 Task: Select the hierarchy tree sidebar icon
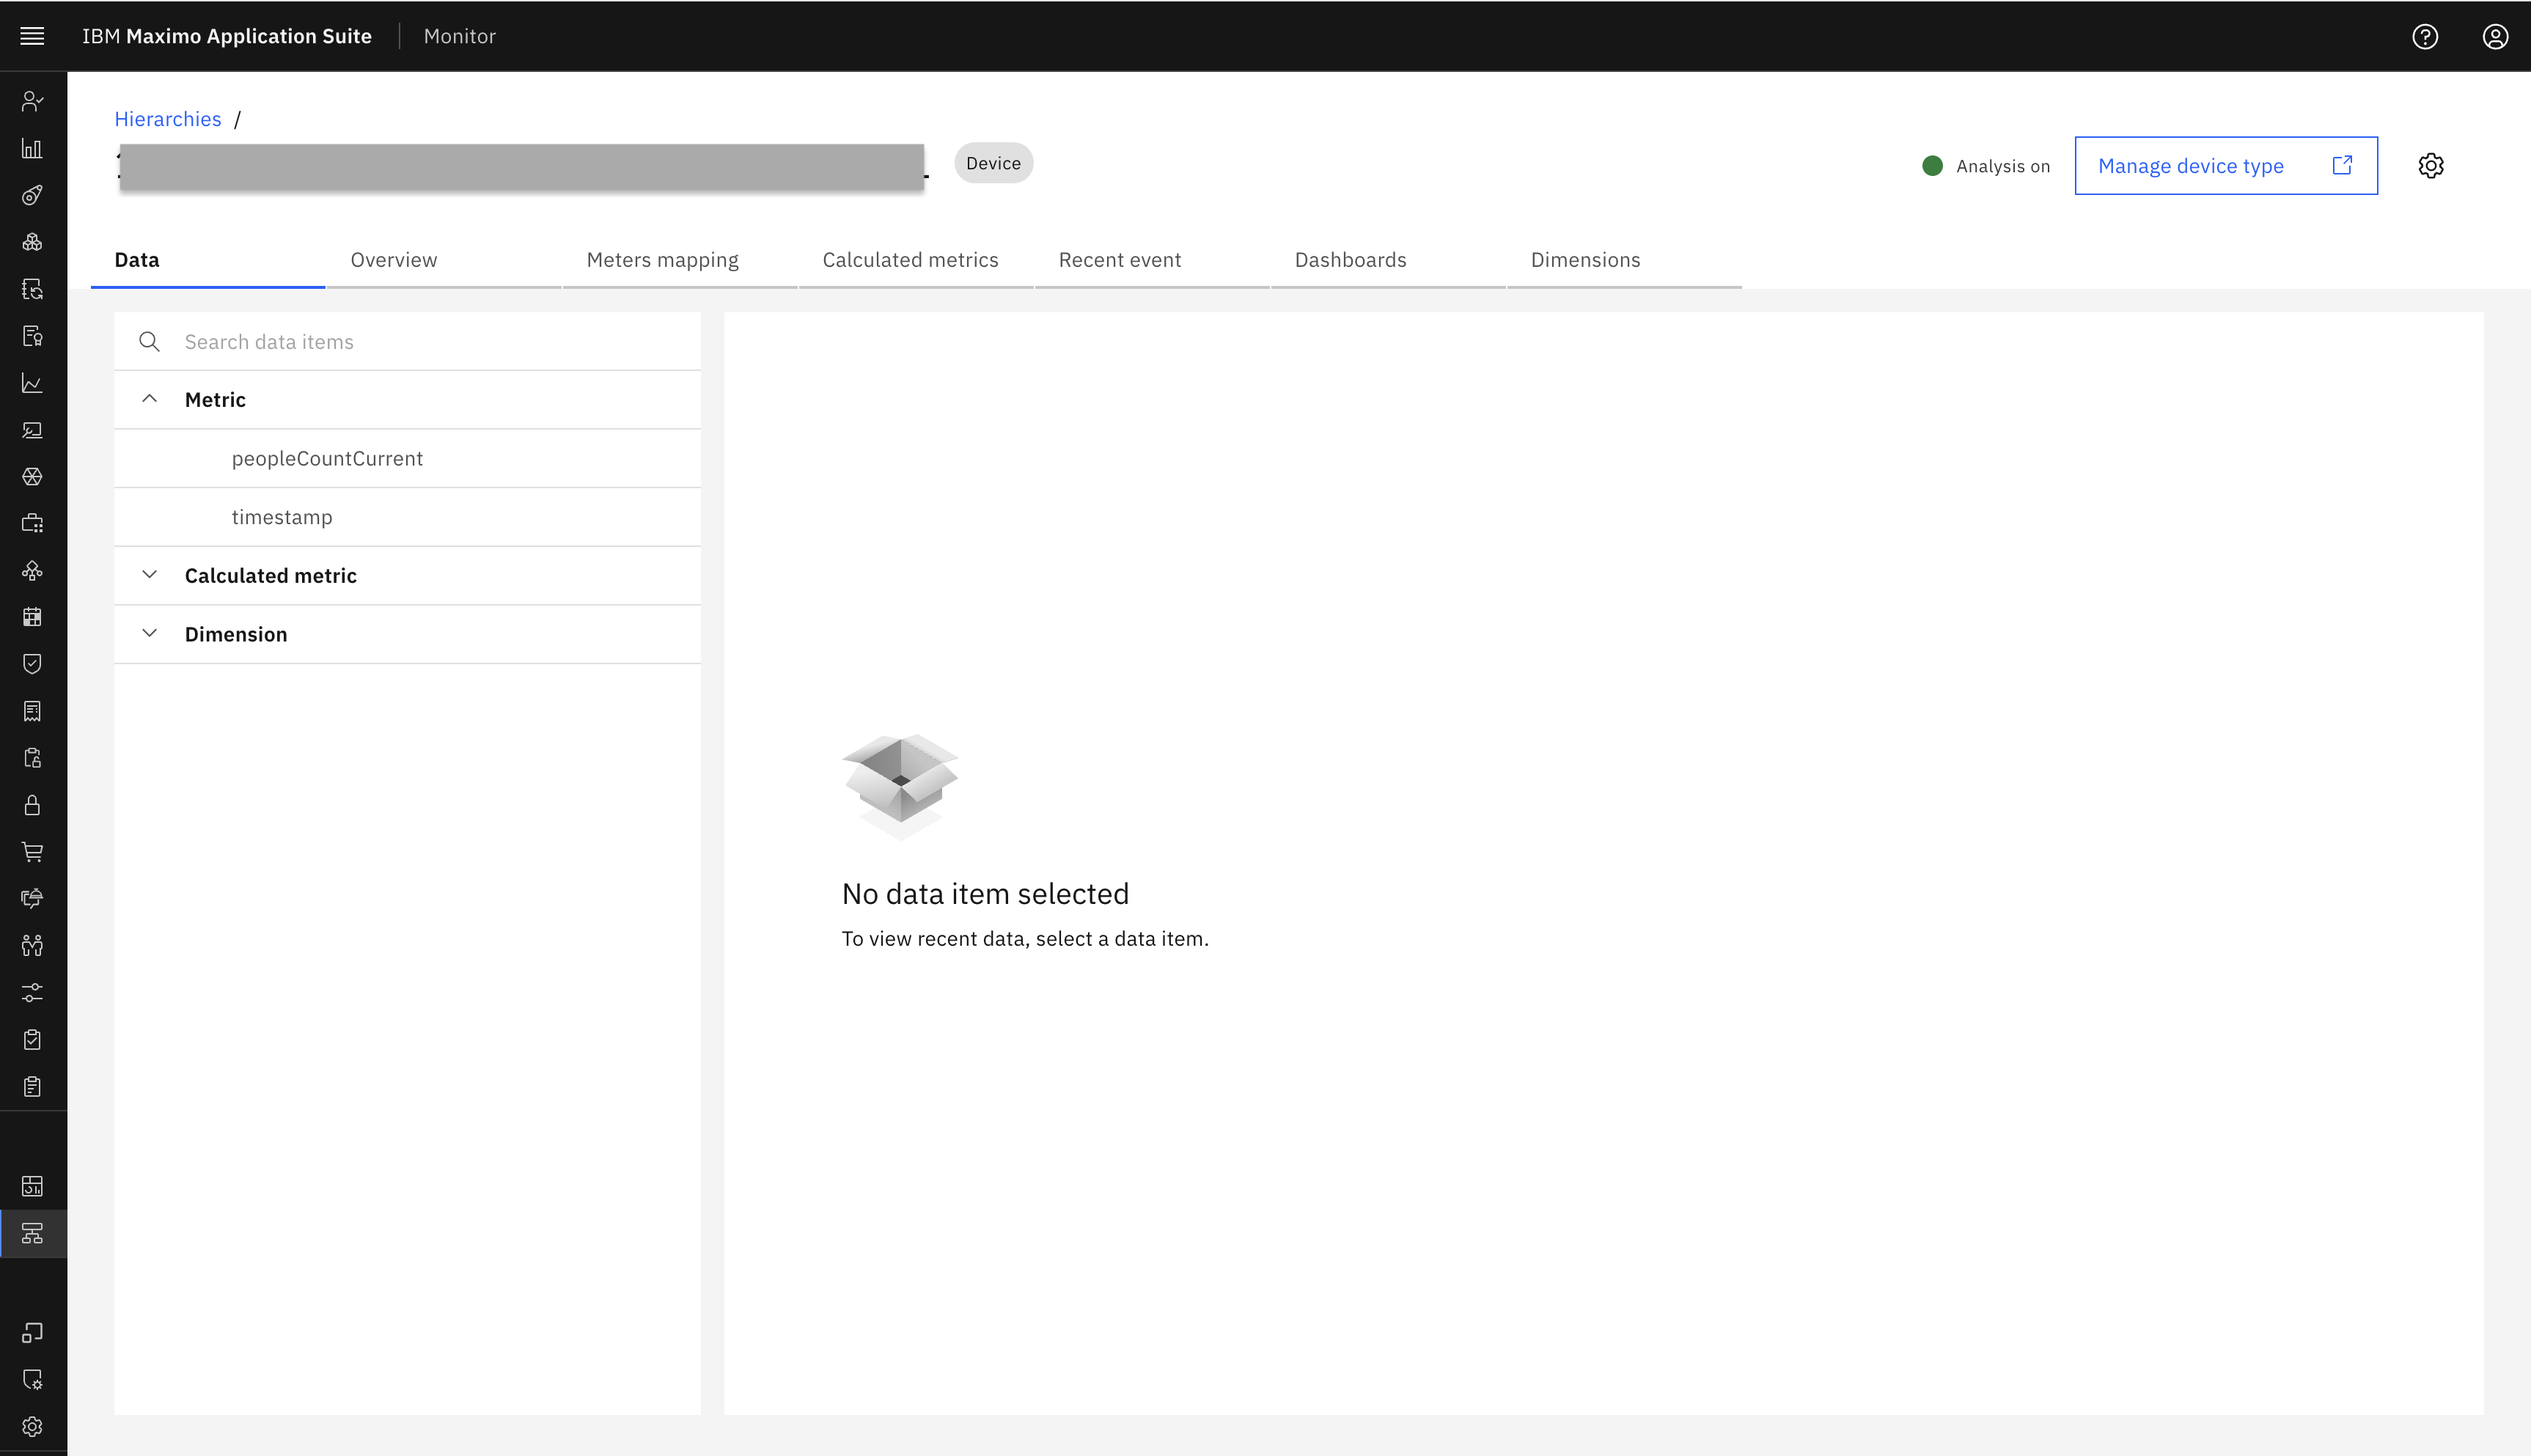pos(32,1233)
